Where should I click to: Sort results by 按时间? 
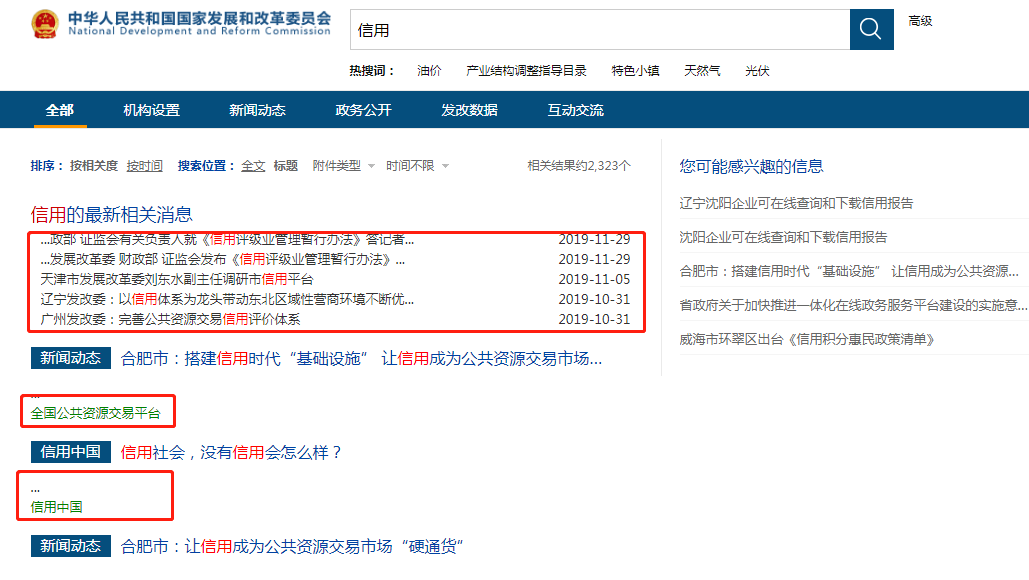(144, 166)
